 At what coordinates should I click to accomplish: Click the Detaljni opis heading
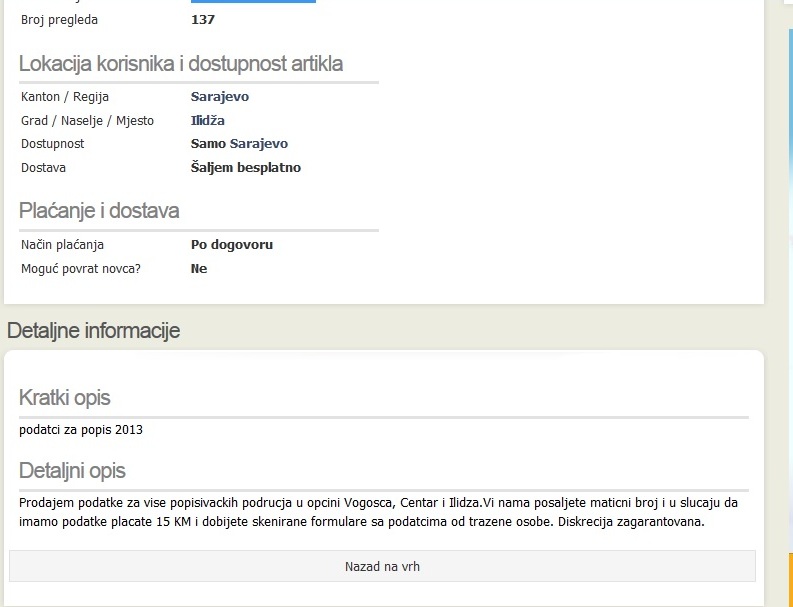tap(72, 471)
